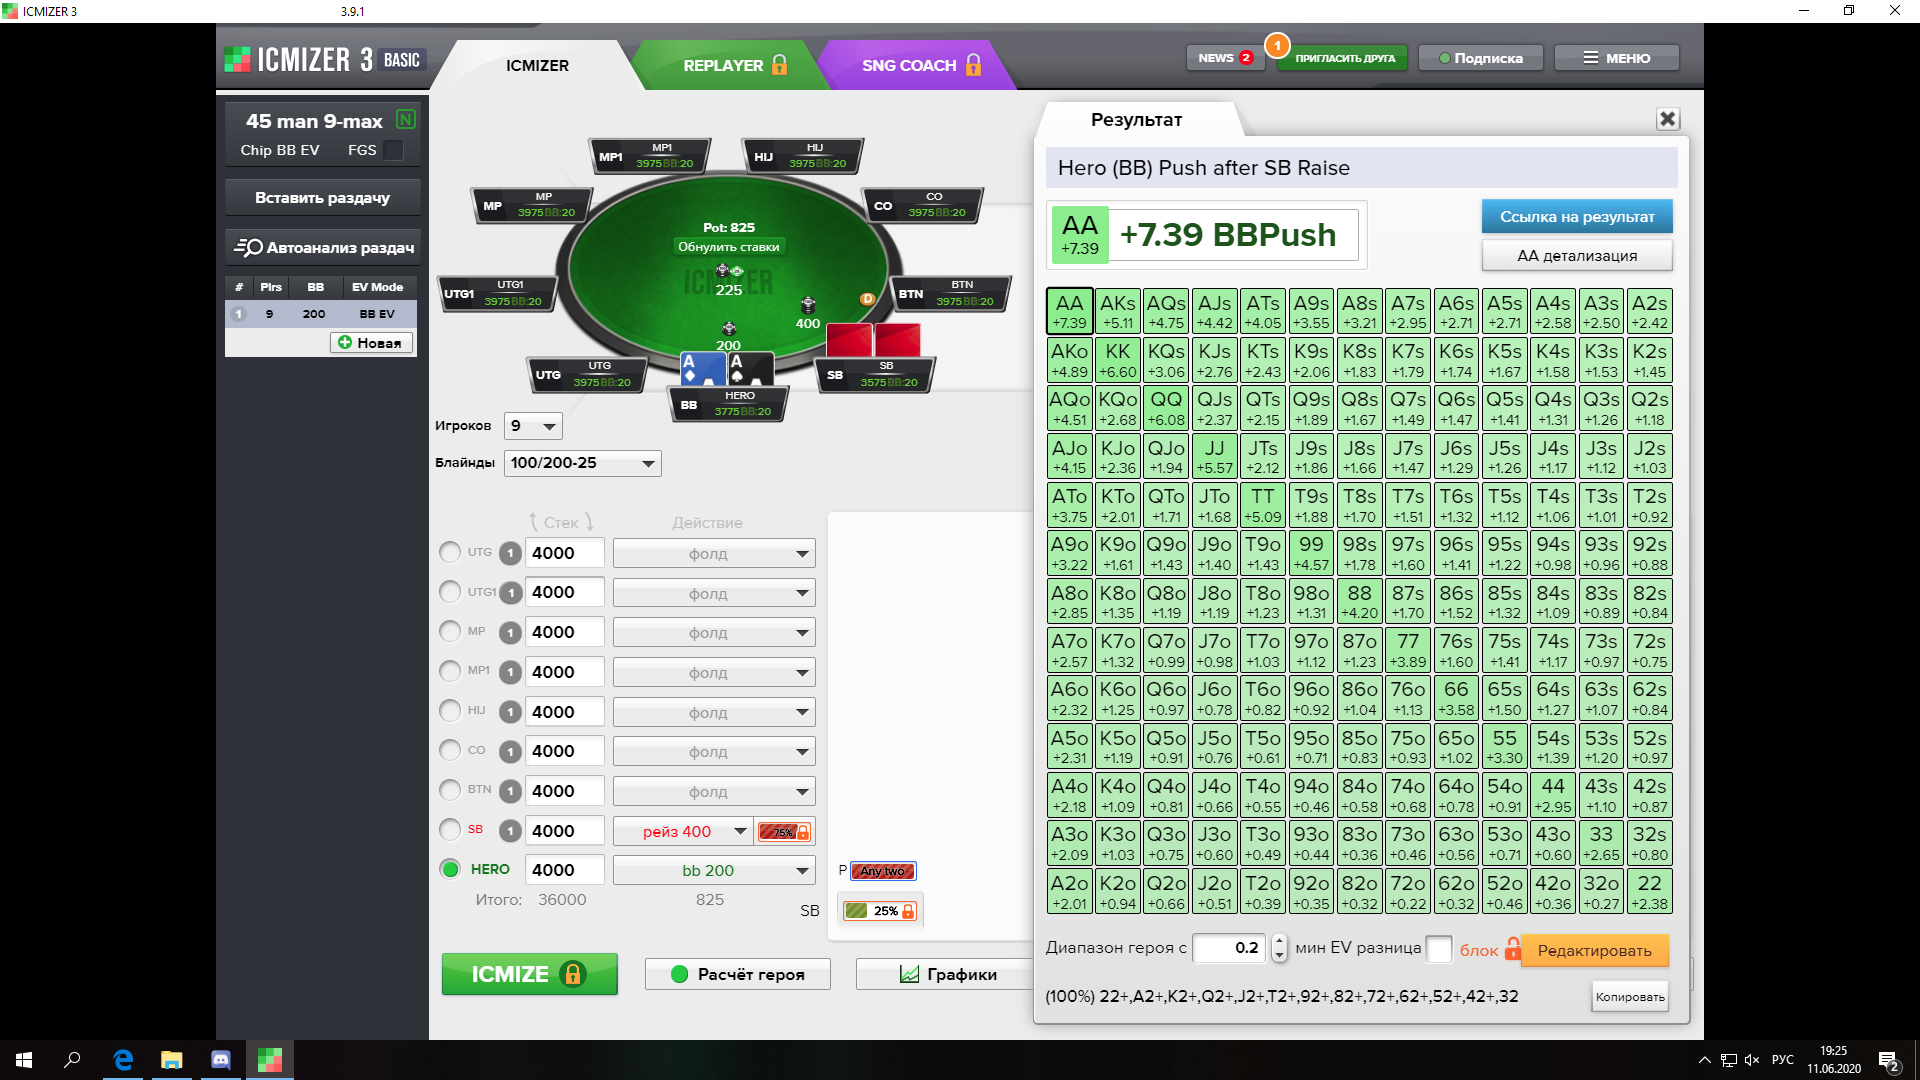Click the Графики button
This screenshot has height=1080, width=1920.
click(947, 974)
